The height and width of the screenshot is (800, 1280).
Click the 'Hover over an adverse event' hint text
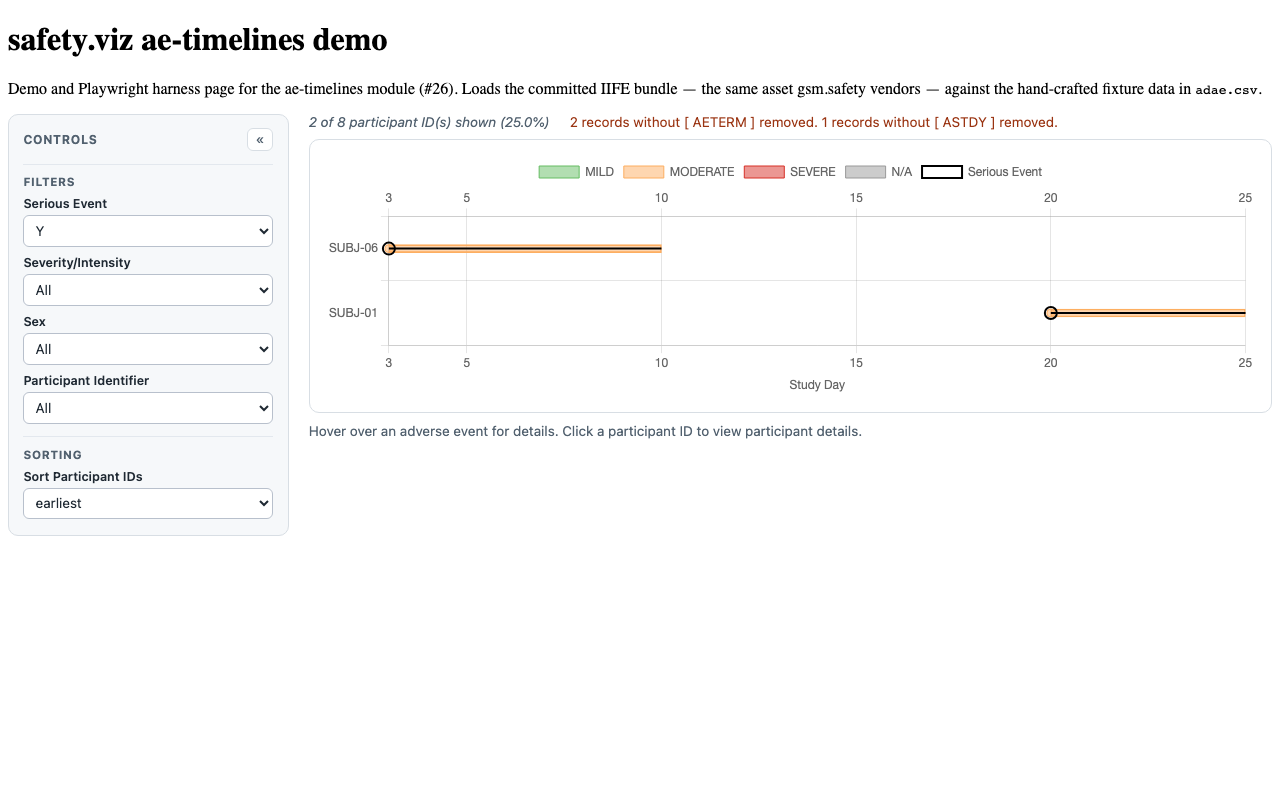585,432
